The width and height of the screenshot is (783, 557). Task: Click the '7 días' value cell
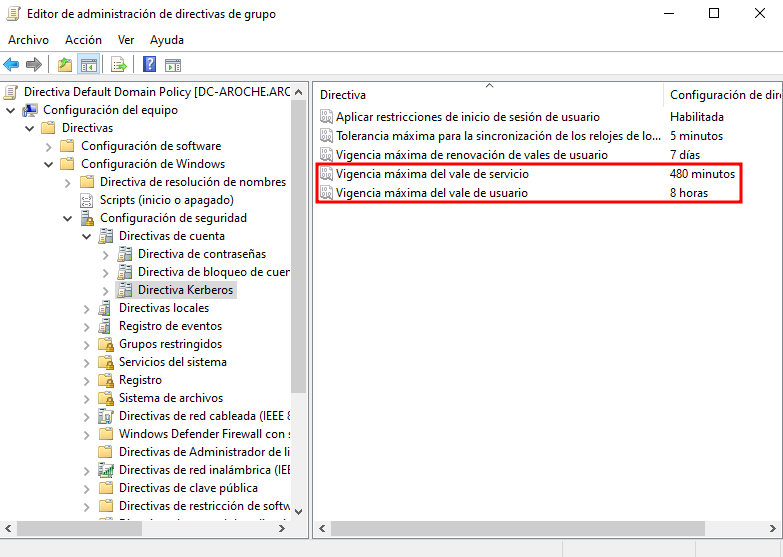[x=685, y=155]
